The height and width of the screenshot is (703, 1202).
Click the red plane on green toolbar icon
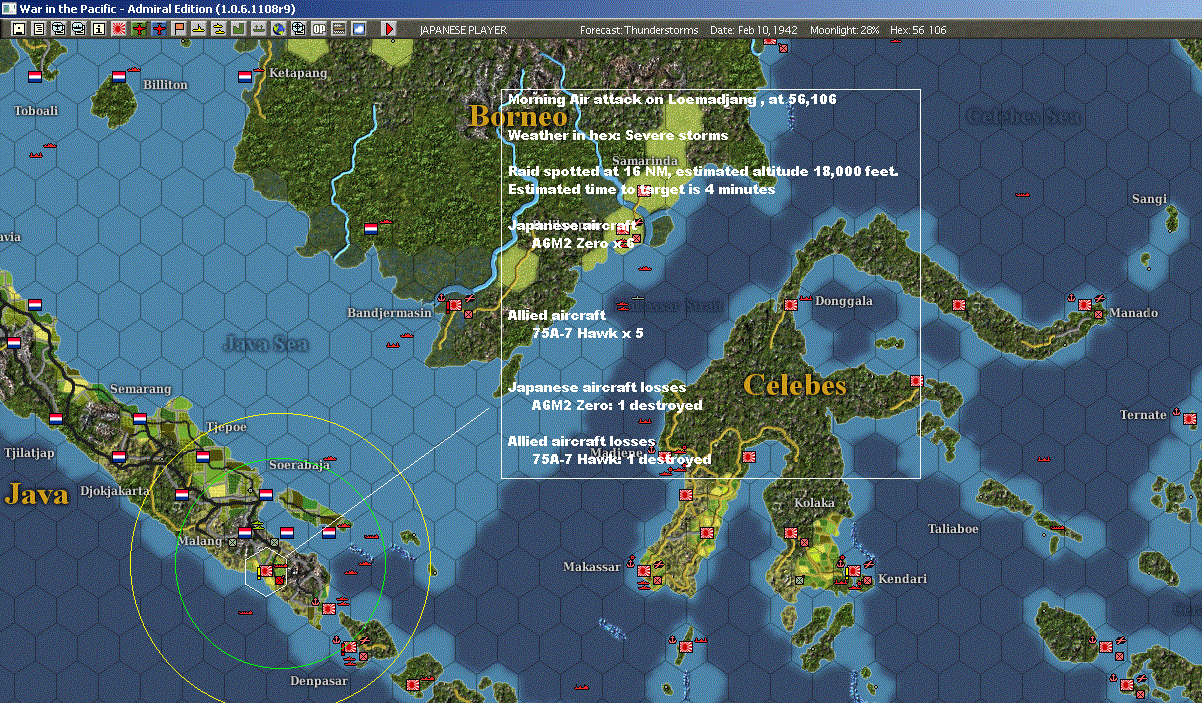click(139, 29)
